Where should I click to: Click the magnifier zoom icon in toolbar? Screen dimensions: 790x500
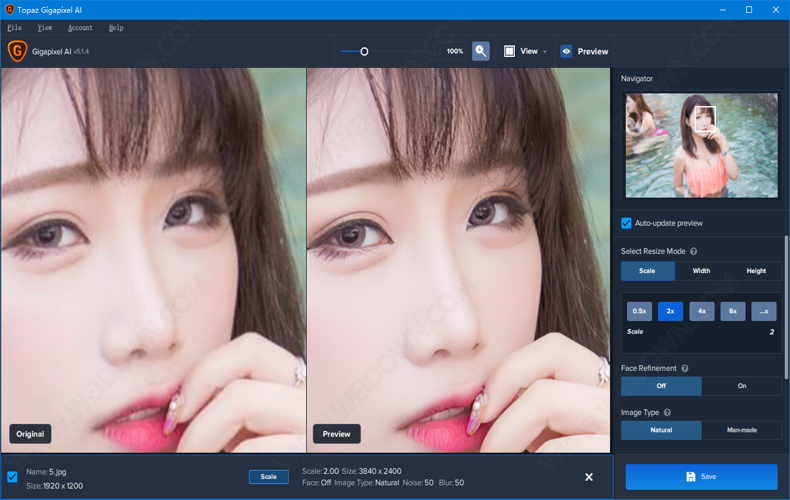click(481, 51)
